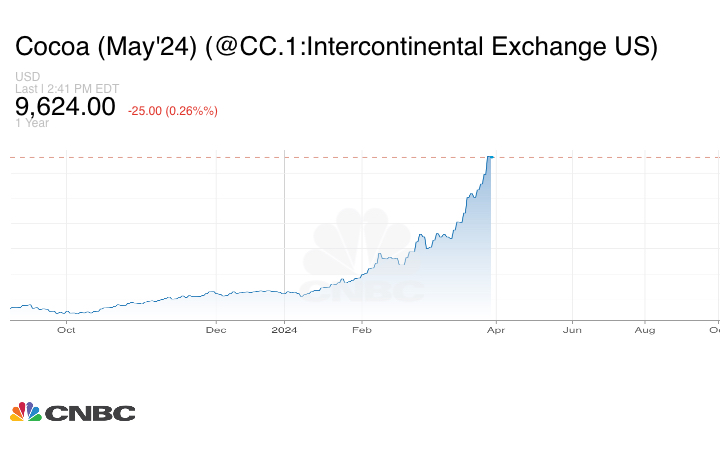Screen dimensions: 720x450
Task: Click the CNBC peacock logo at bottom left
Action: (26, 412)
